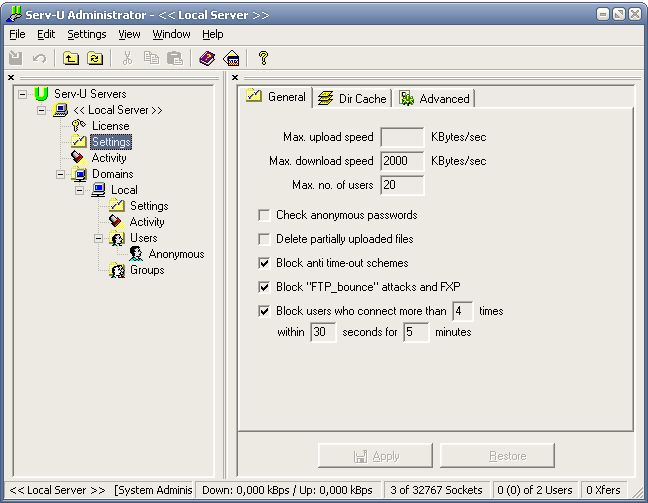This screenshot has width=648, height=503.
Task: Open the Edit menu
Action: click(46, 34)
